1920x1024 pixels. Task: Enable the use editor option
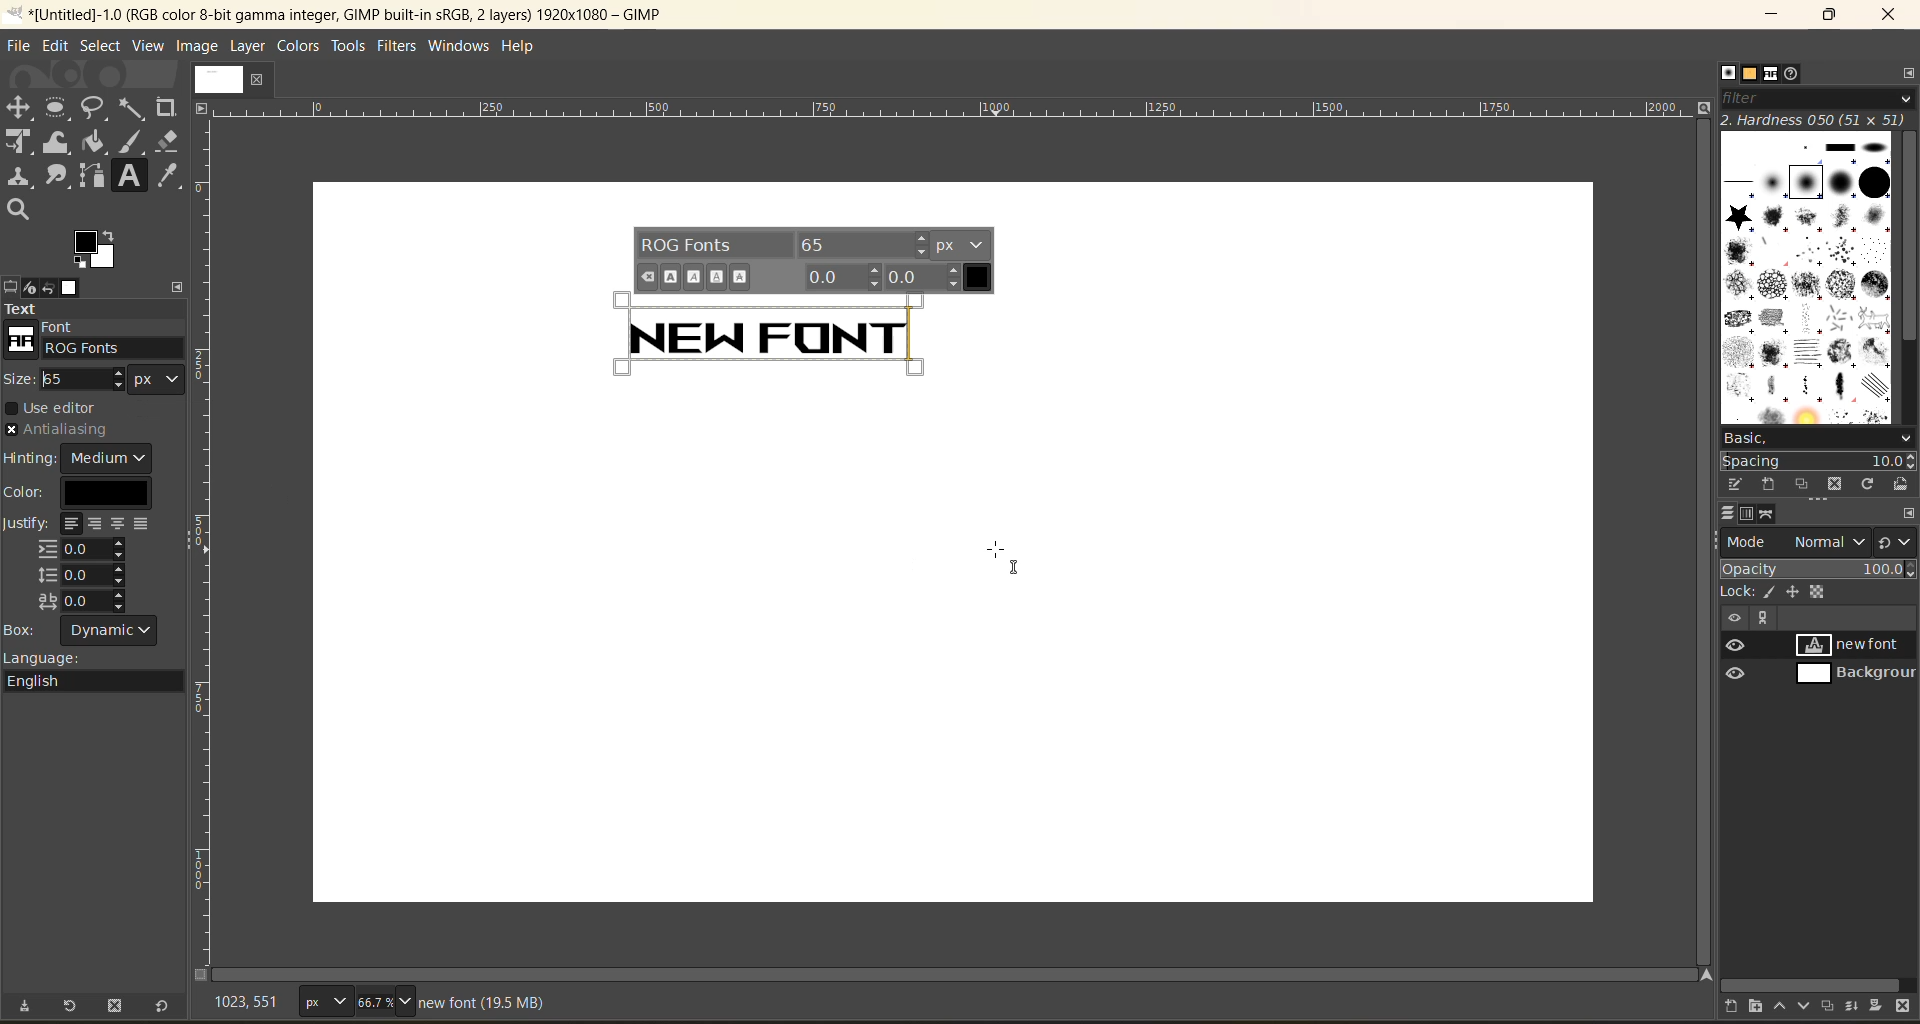[12, 411]
